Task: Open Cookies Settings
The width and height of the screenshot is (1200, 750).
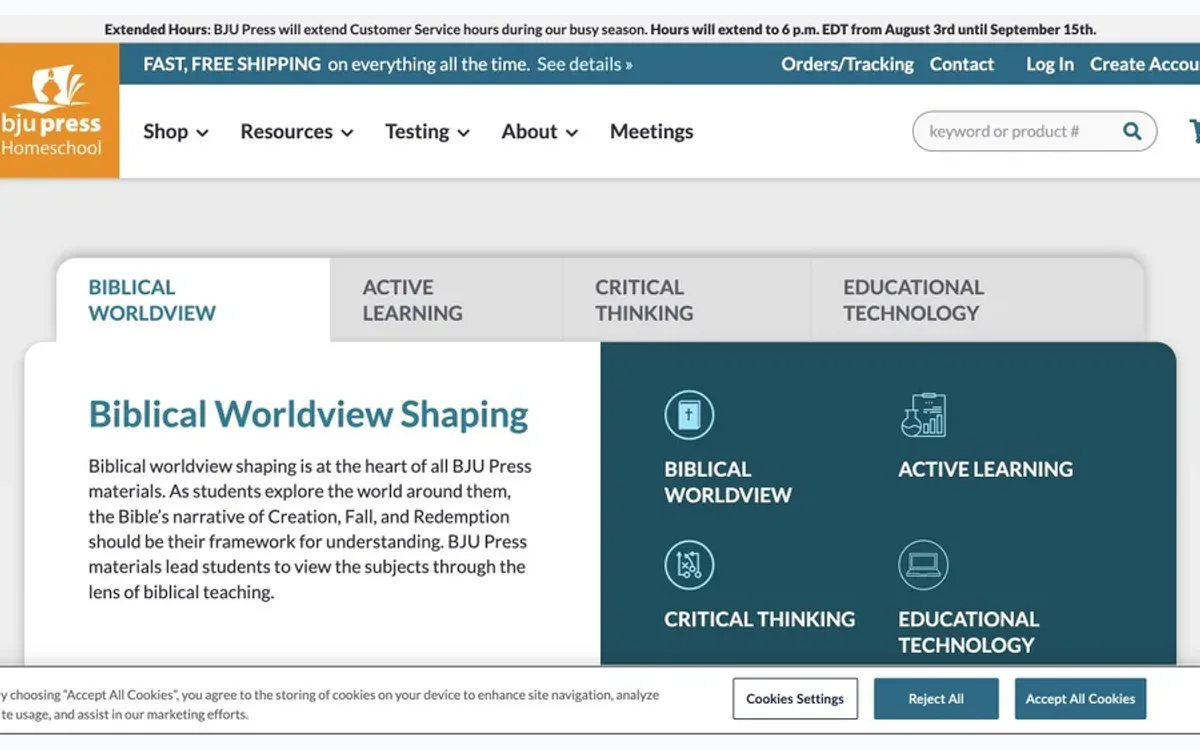Action: (x=795, y=699)
